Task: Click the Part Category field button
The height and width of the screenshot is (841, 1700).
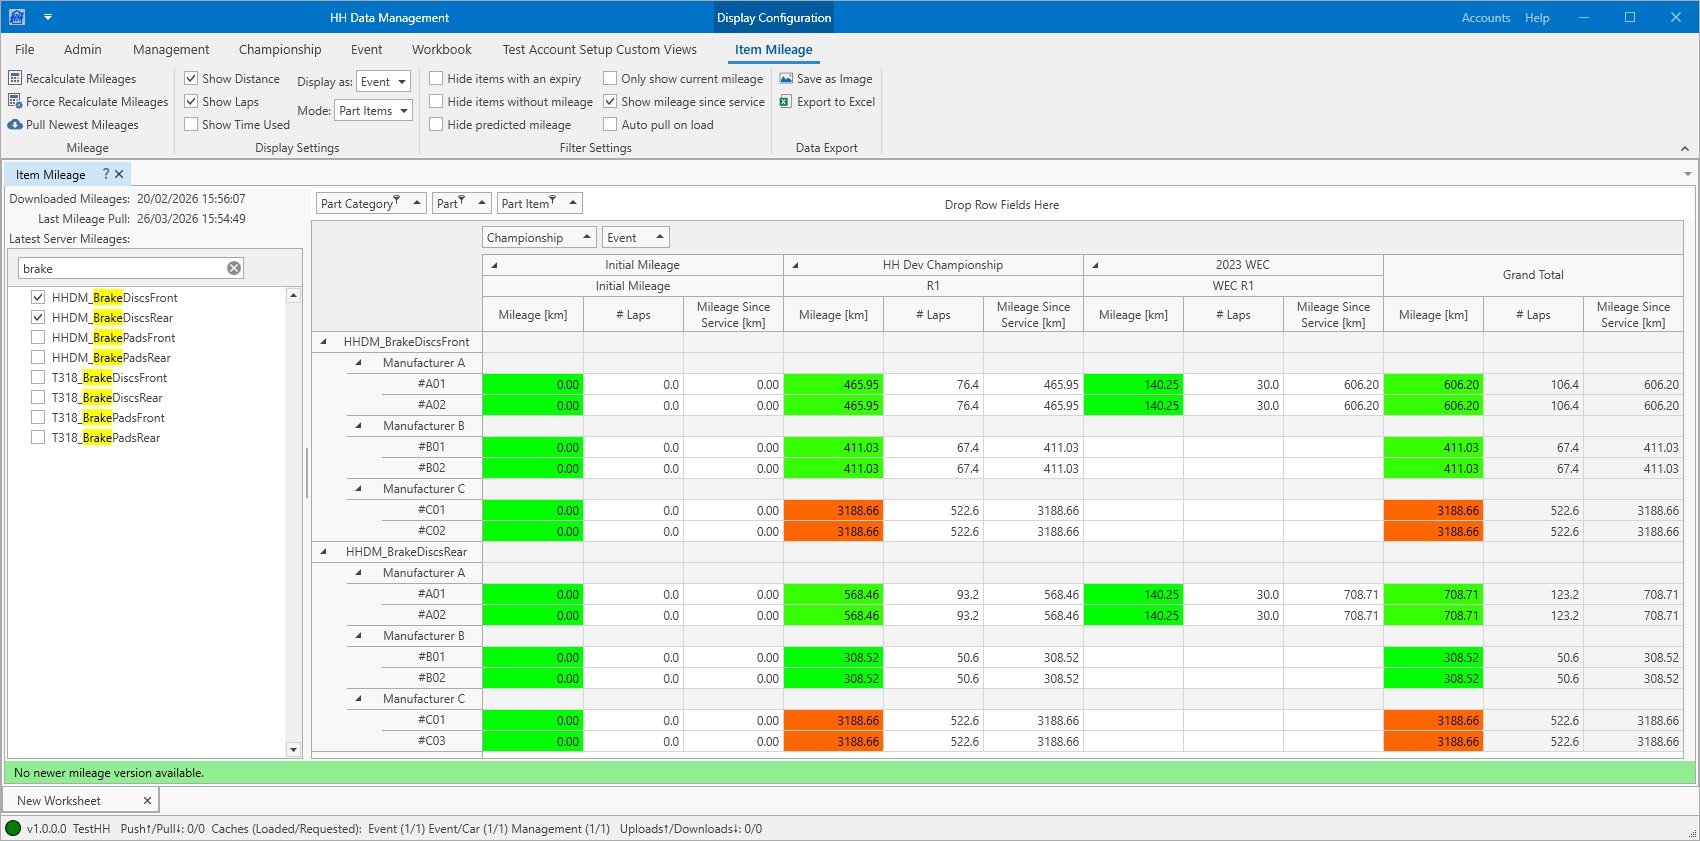Action: pos(358,204)
